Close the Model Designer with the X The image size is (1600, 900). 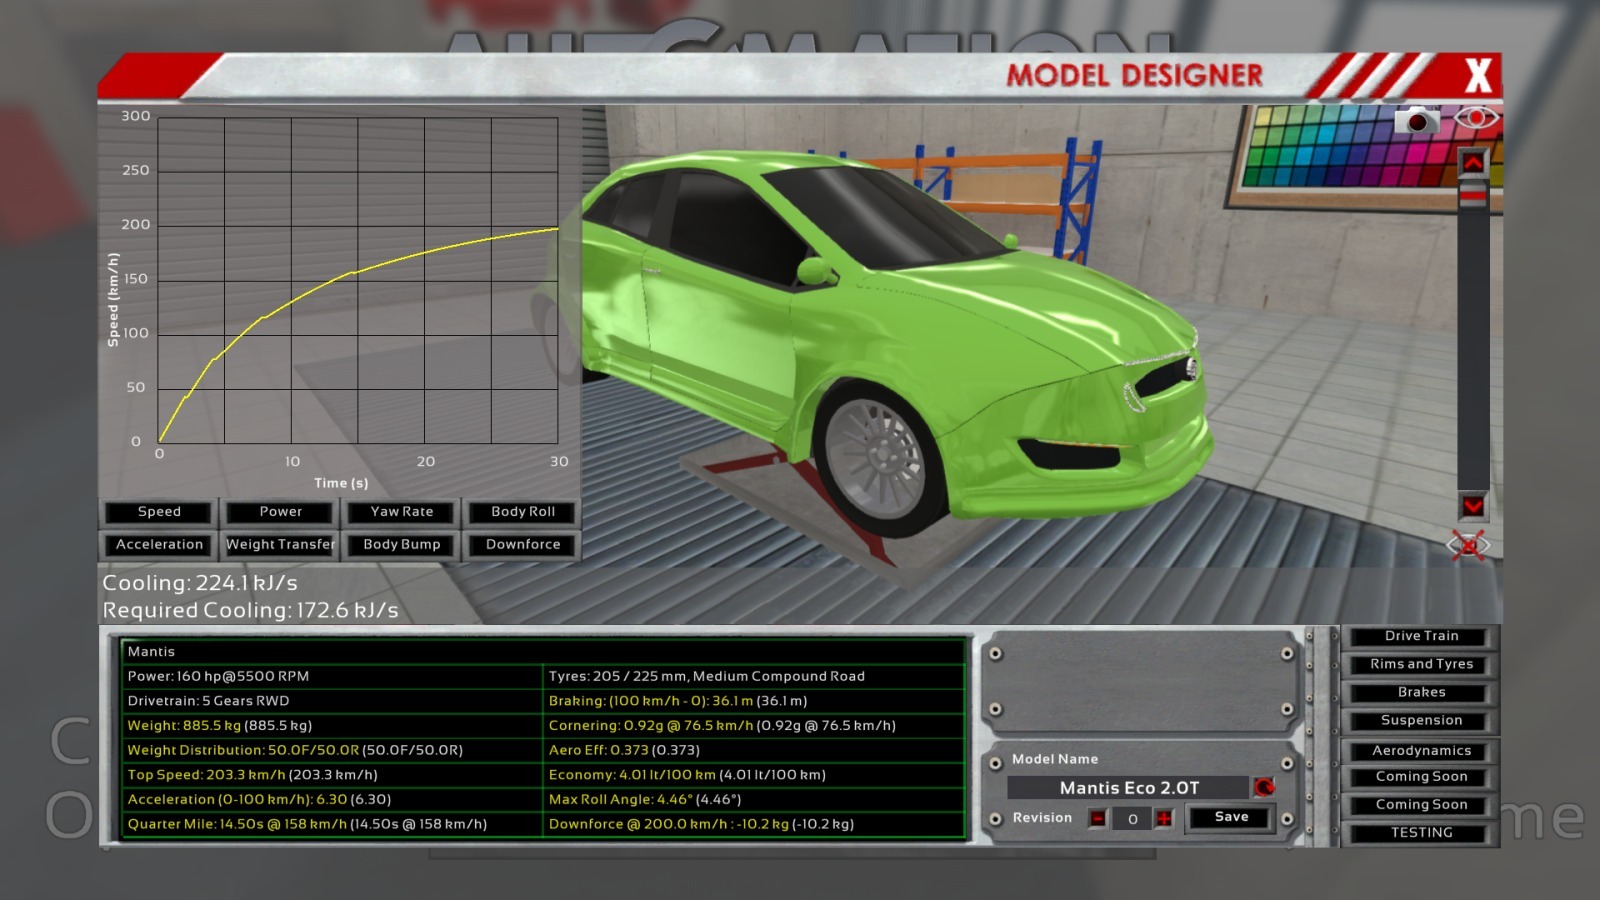pos(1477,76)
